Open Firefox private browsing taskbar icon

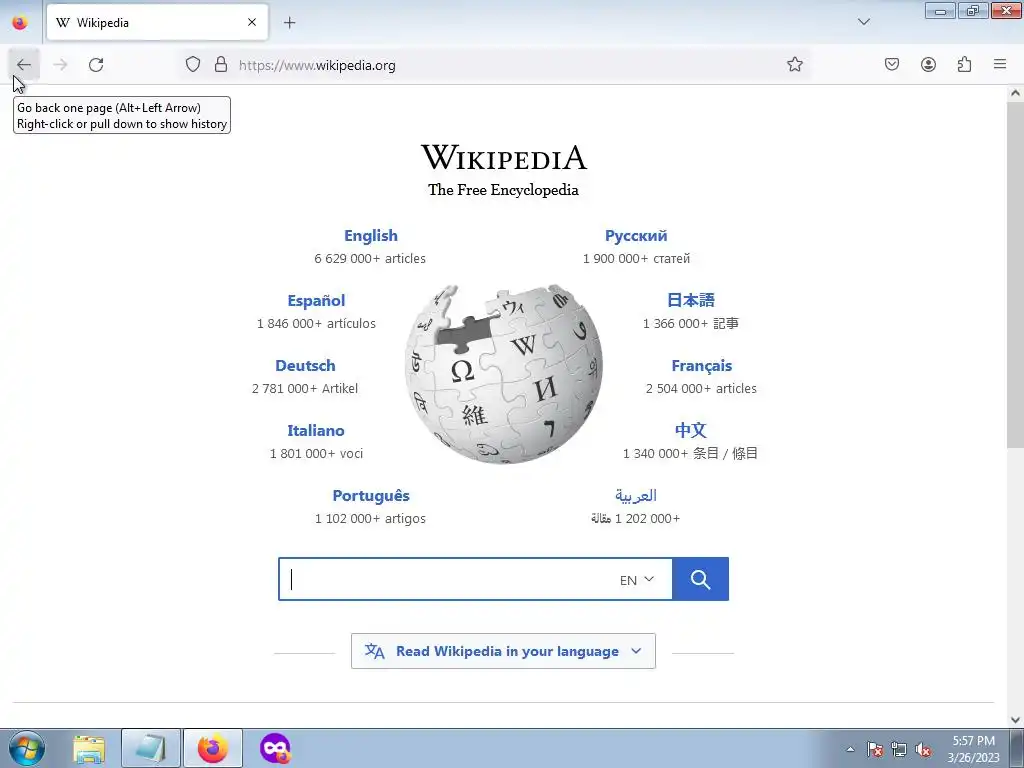tap(275, 749)
